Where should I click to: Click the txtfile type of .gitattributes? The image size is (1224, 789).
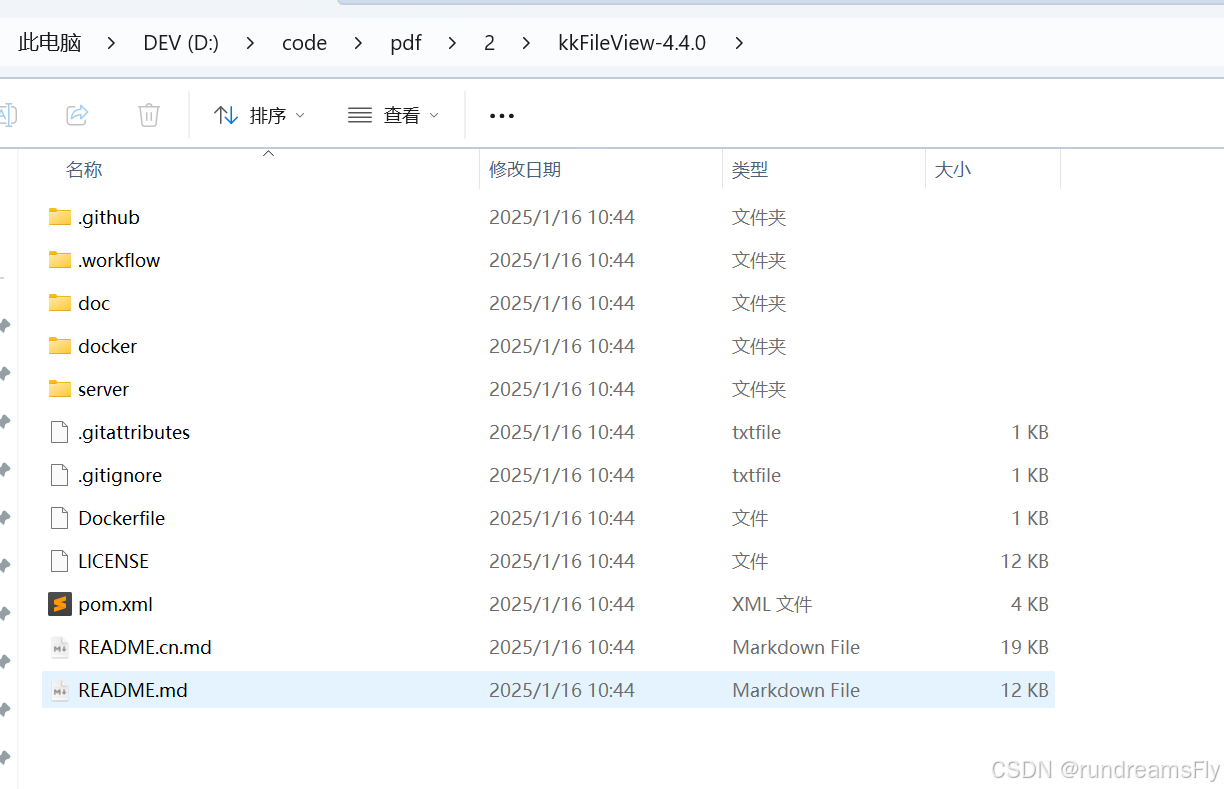756,432
